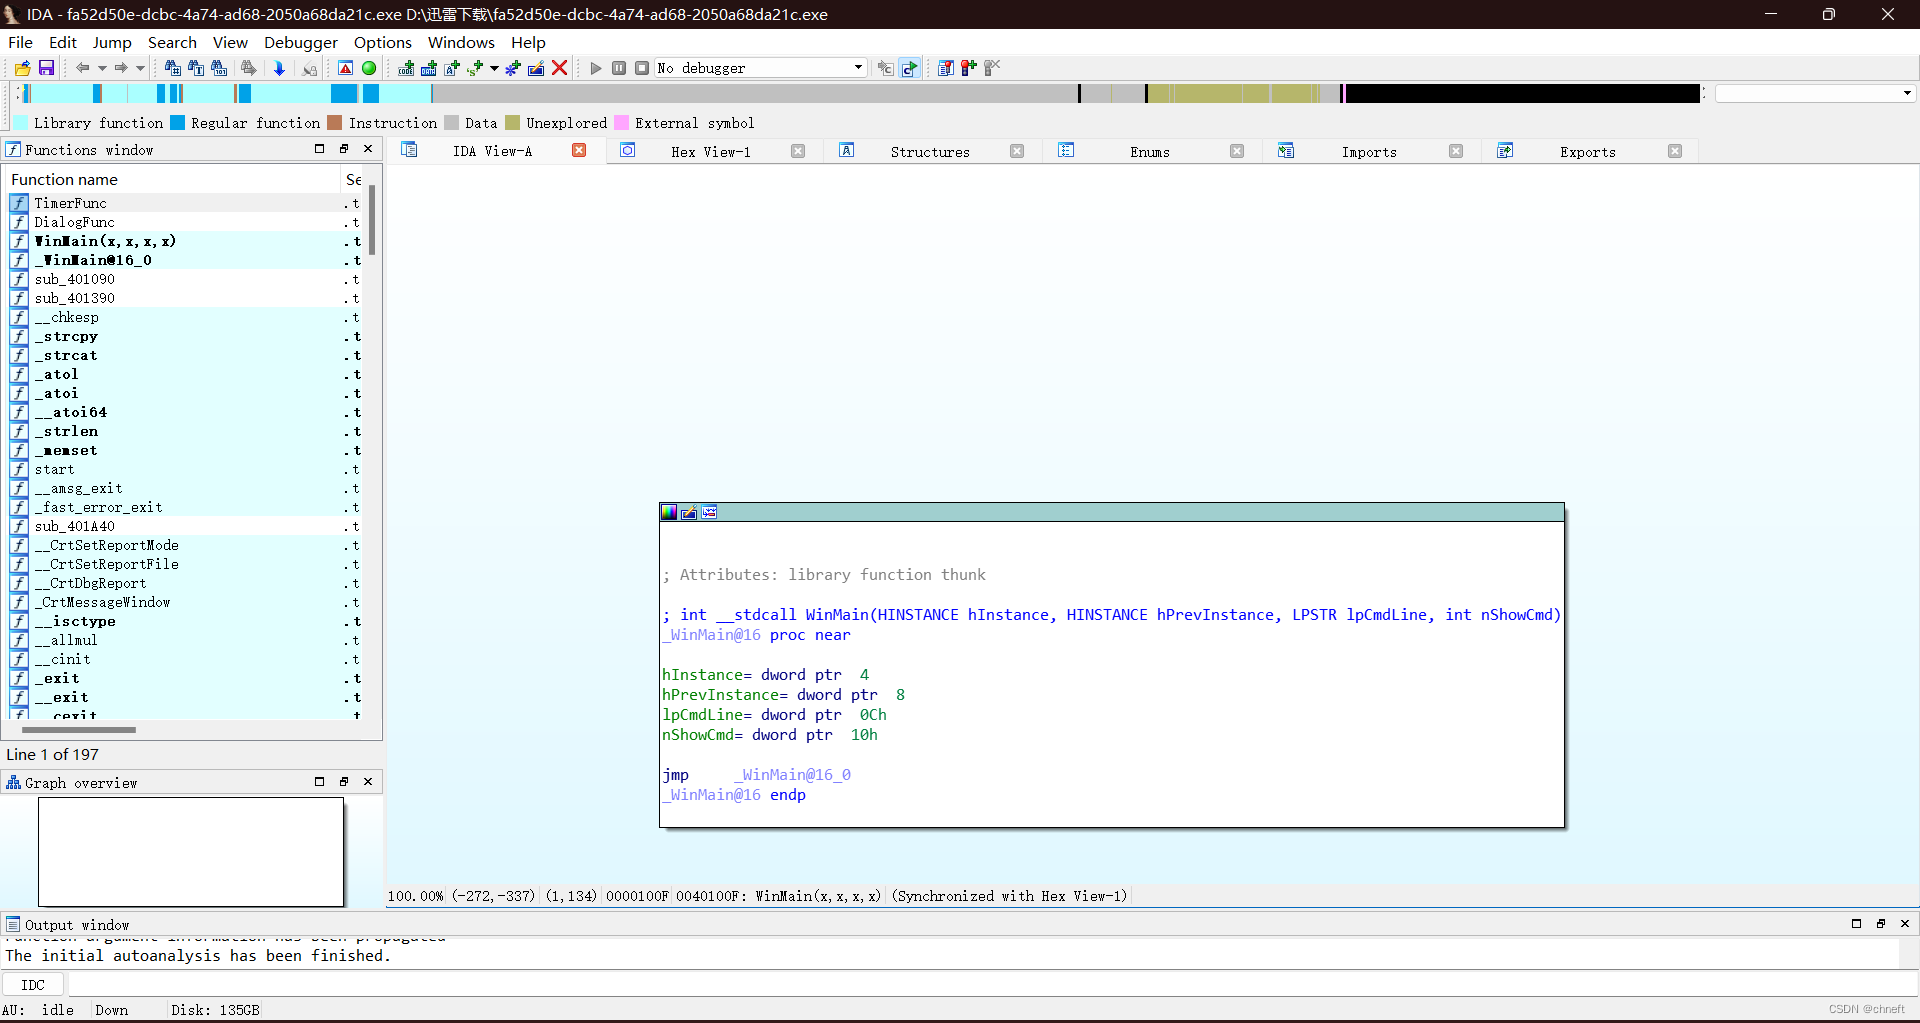Close the Output window panel
Screen dimensions: 1920x1023
tap(1905, 924)
